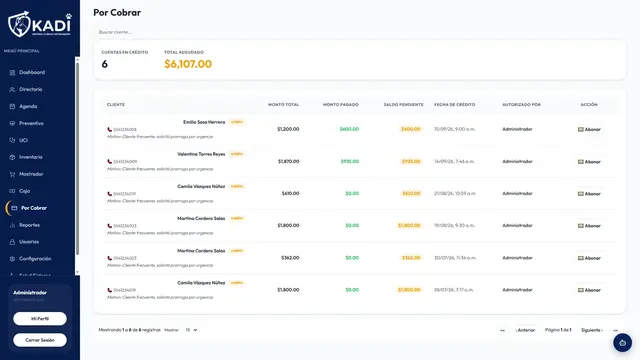Click phone icon for Martina Cordero $362.00 row
640x360 pixels.
109,258
